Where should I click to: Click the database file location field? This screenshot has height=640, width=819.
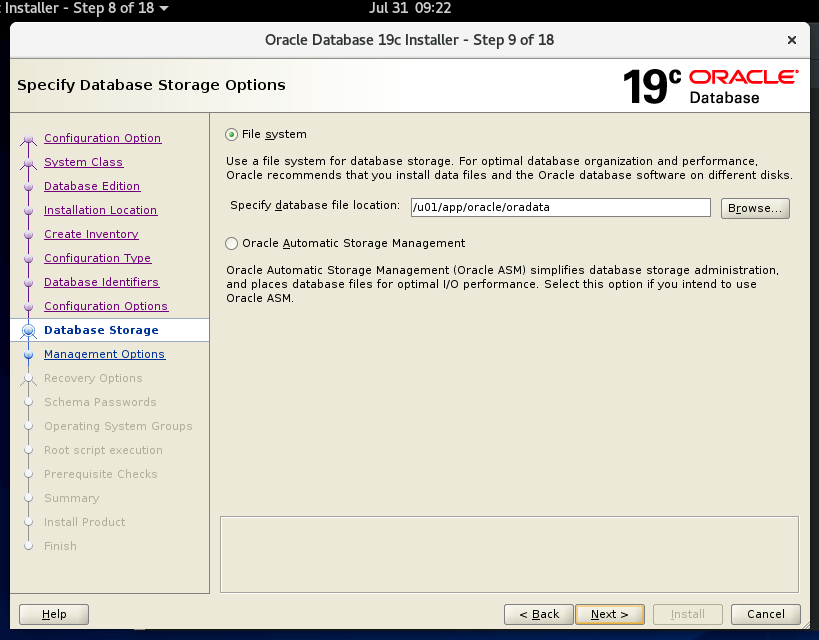[560, 207]
